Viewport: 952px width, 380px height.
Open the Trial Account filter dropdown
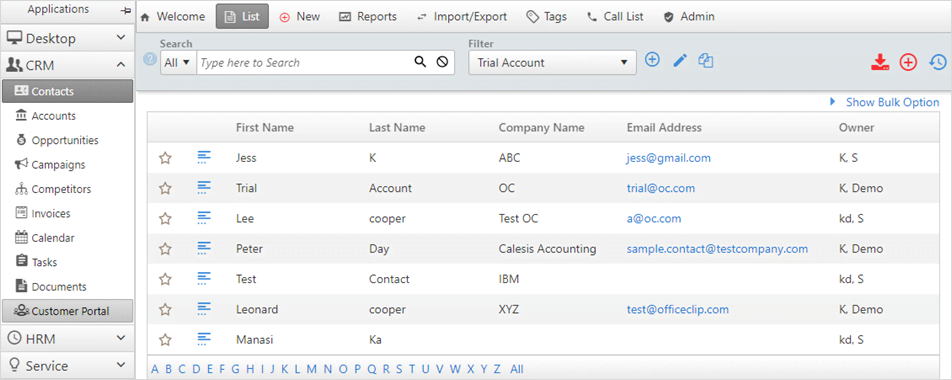point(552,63)
